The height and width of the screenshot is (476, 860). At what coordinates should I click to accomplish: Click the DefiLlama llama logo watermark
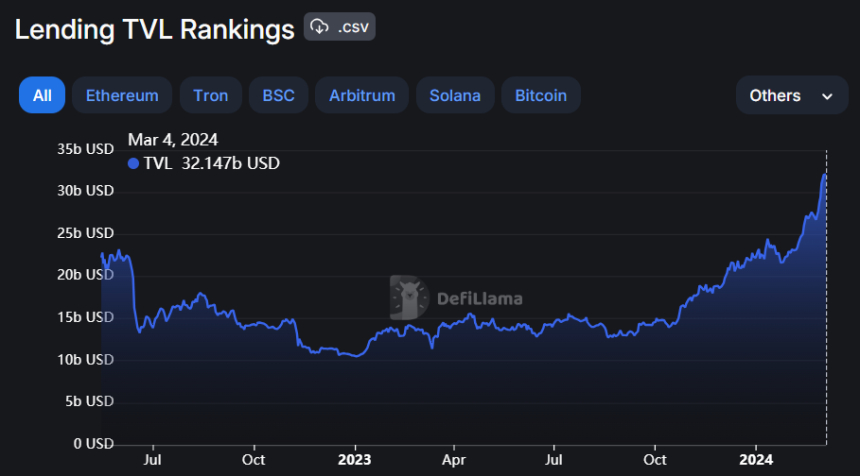coord(409,297)
